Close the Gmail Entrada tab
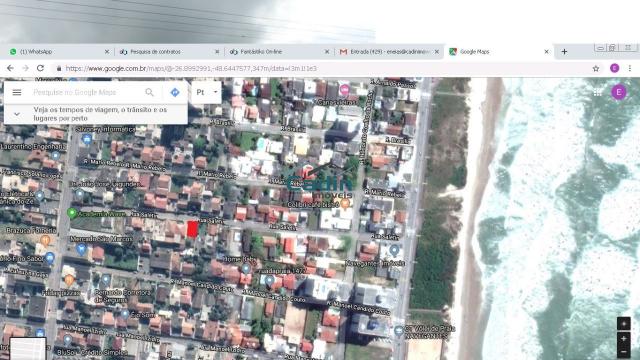This screenshot has height=360, width=640. click(437, 52)
